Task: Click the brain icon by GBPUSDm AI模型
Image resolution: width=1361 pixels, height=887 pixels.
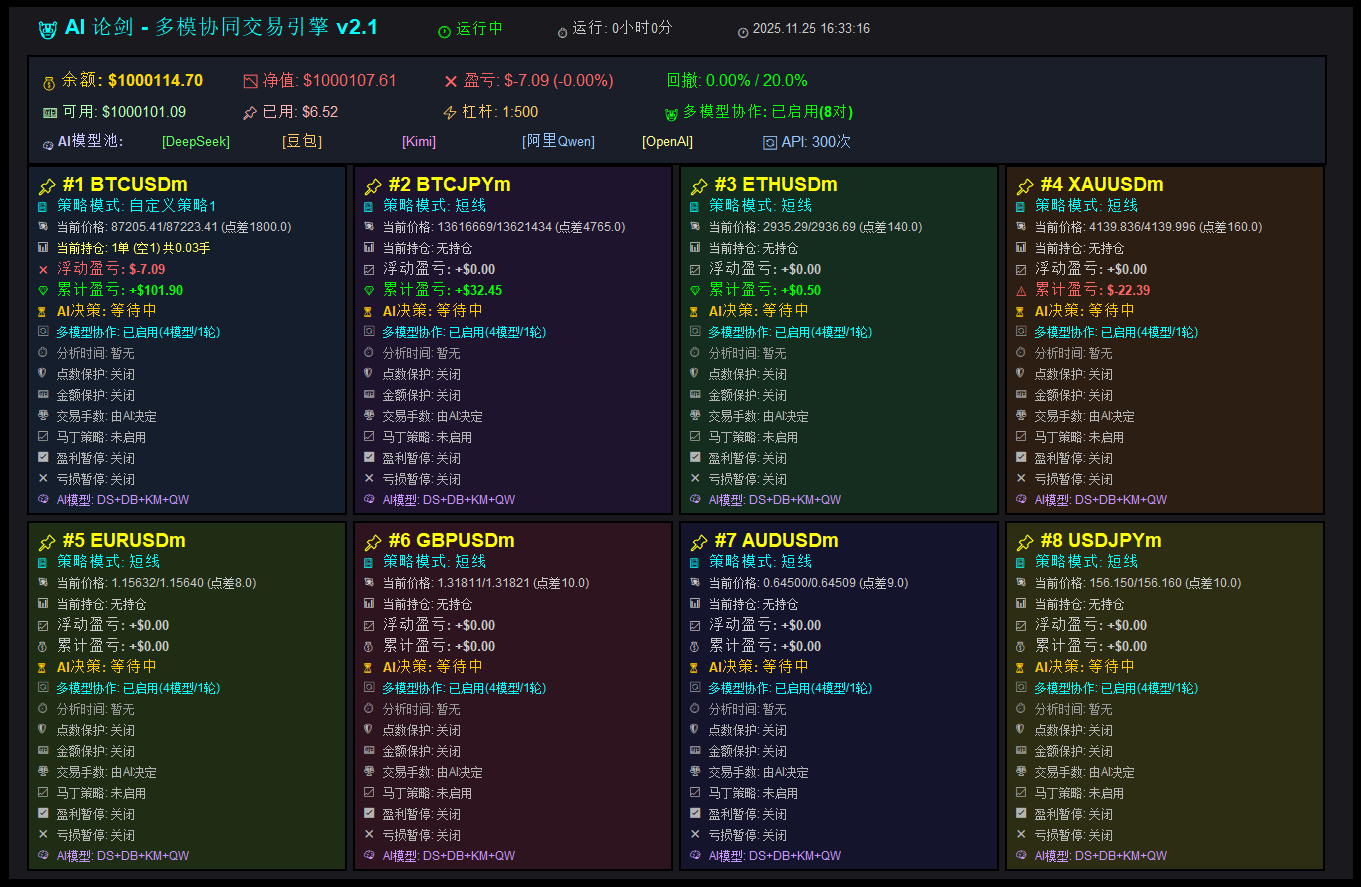Action: pyautogui.click(x=369, y=856)
